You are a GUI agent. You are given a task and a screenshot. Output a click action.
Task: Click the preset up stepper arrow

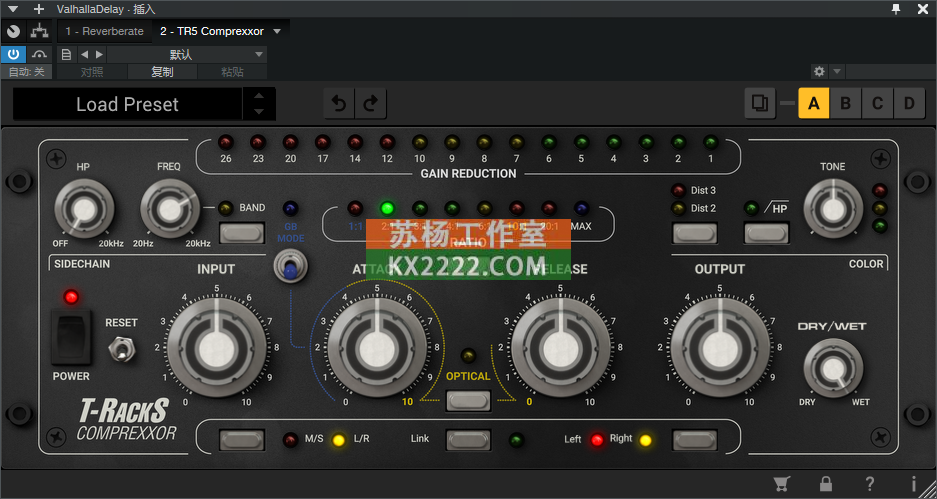click(x=259, y=96)
